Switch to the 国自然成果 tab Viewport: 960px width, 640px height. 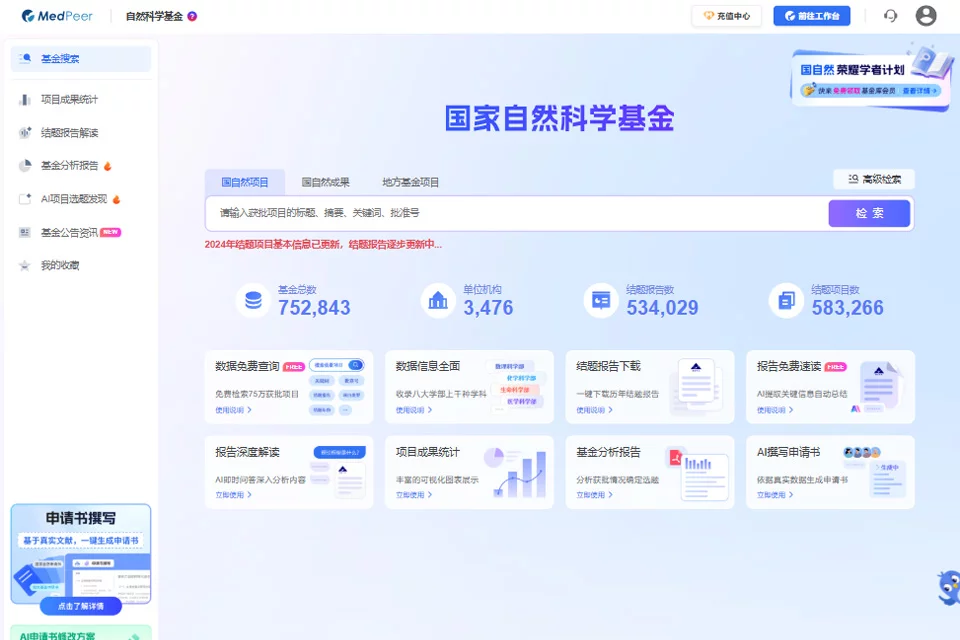(x=326, y=182)
